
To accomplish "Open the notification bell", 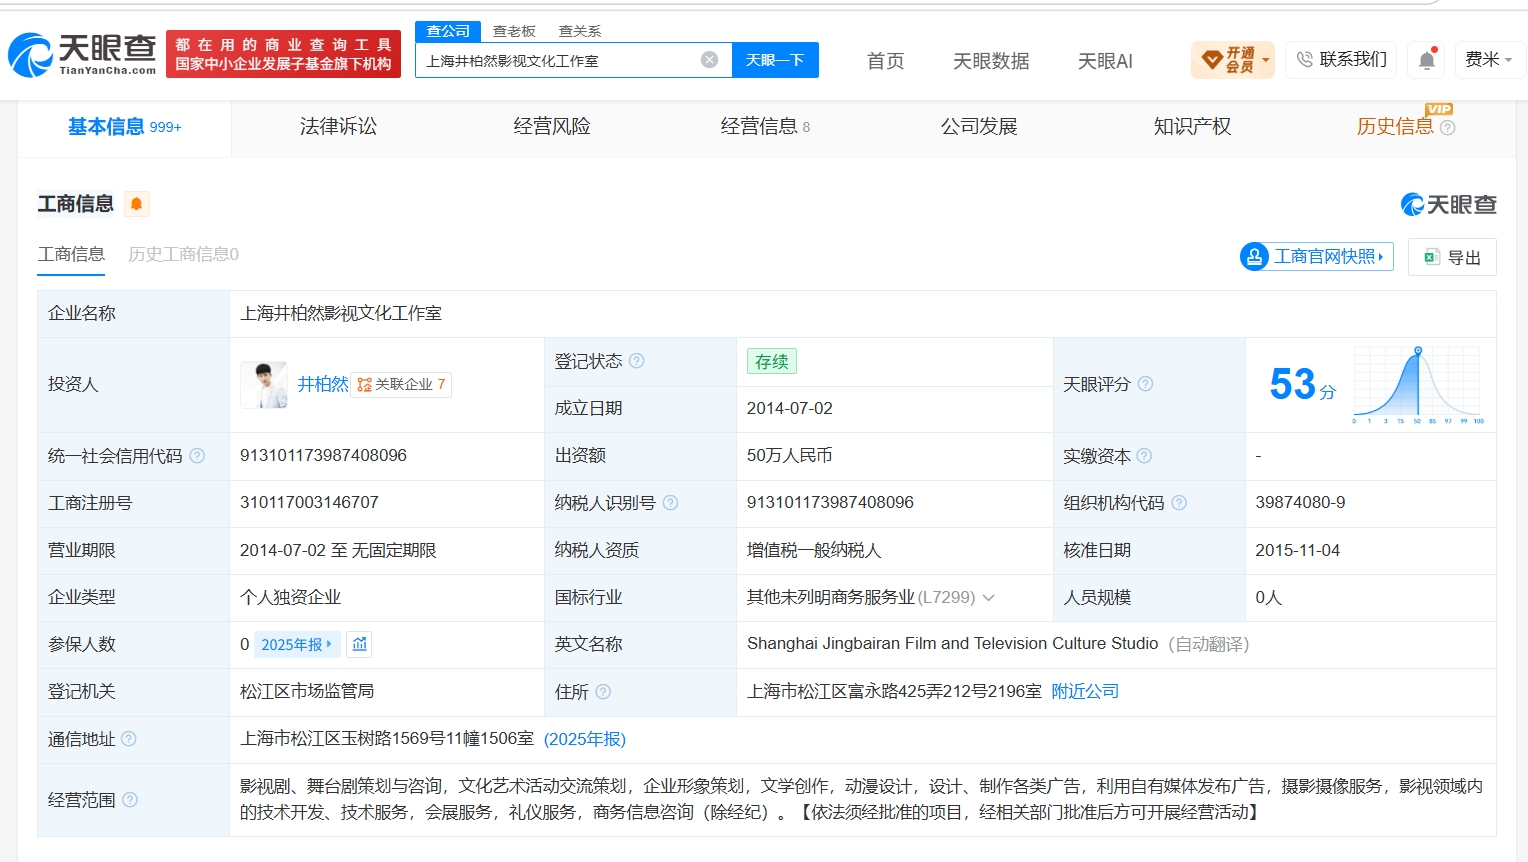I will [1427, 60].
